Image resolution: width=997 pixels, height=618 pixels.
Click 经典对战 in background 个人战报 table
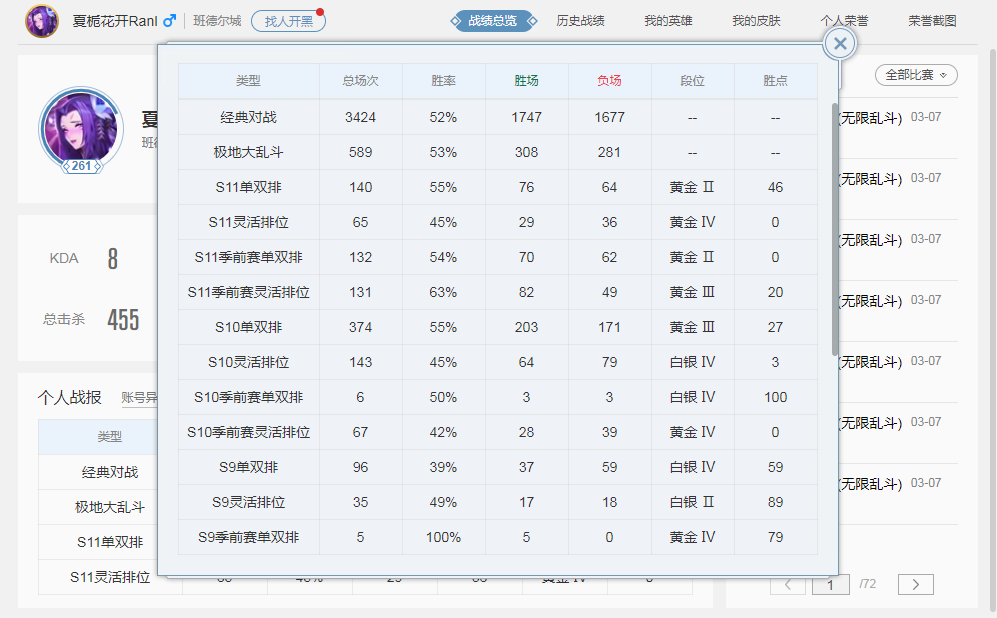[x=109, y=472]
